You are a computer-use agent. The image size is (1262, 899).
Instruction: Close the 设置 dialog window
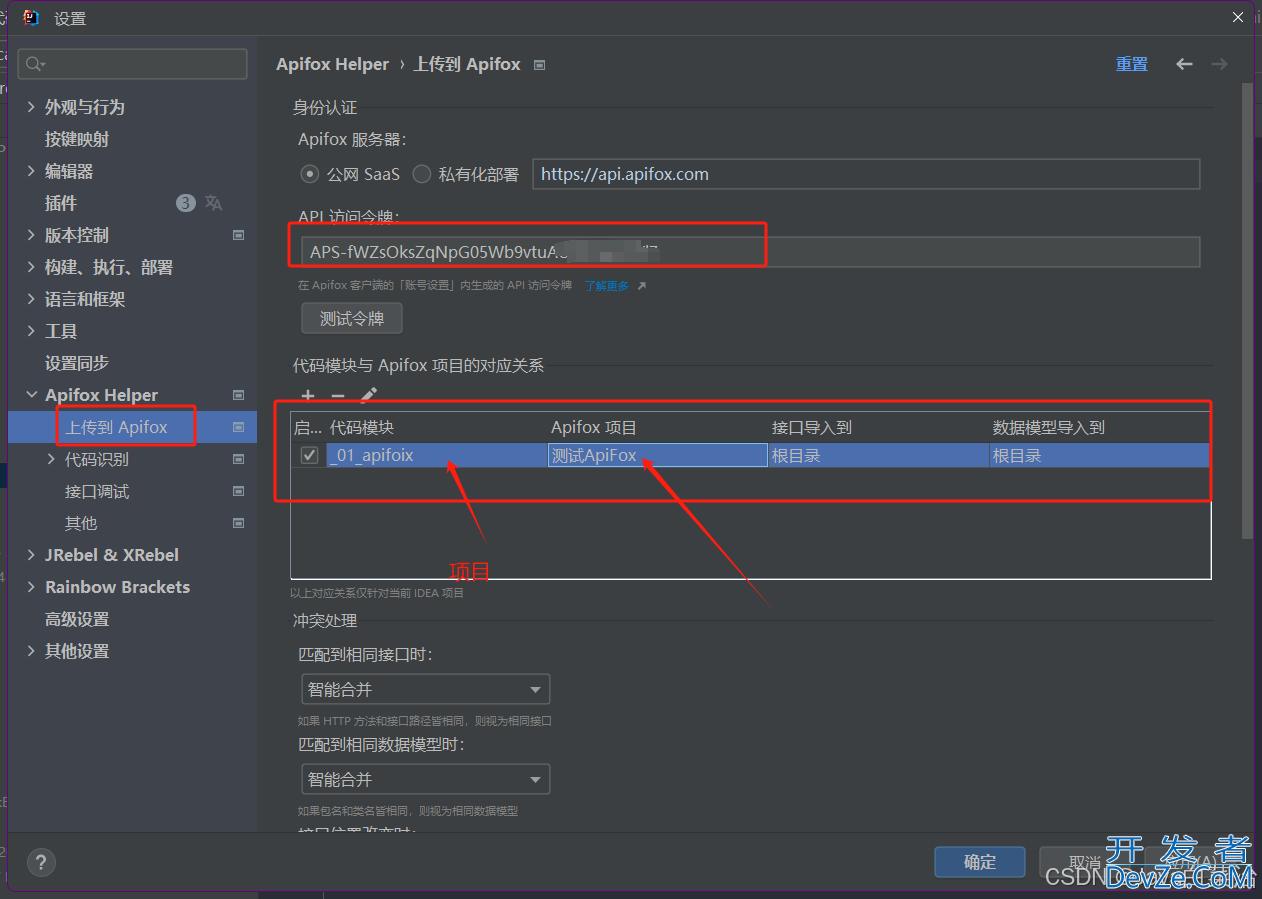(1238, 17)
